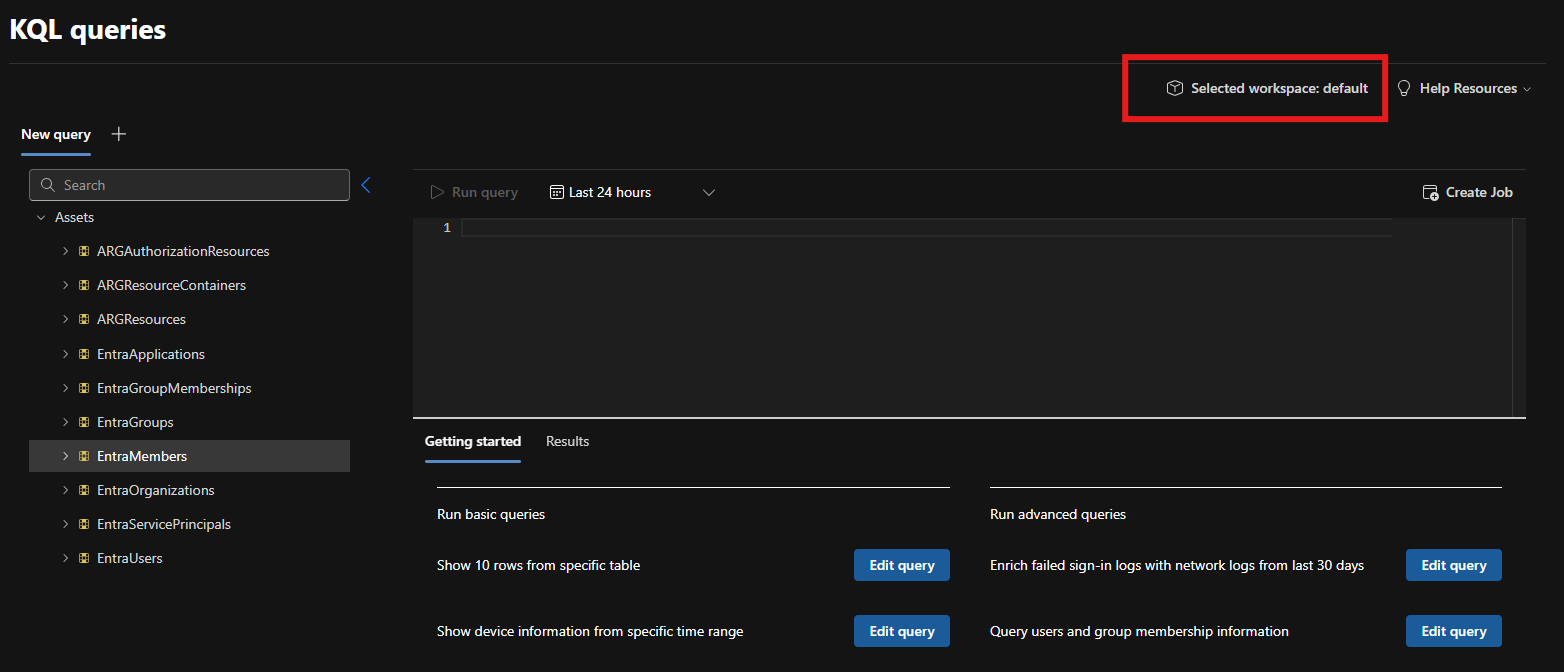The height and width of the screenshot is (672, 1564).
Task: Collapse the schema side panel with blue chevron
Action: pyautogui.click(x=365, y=185)
